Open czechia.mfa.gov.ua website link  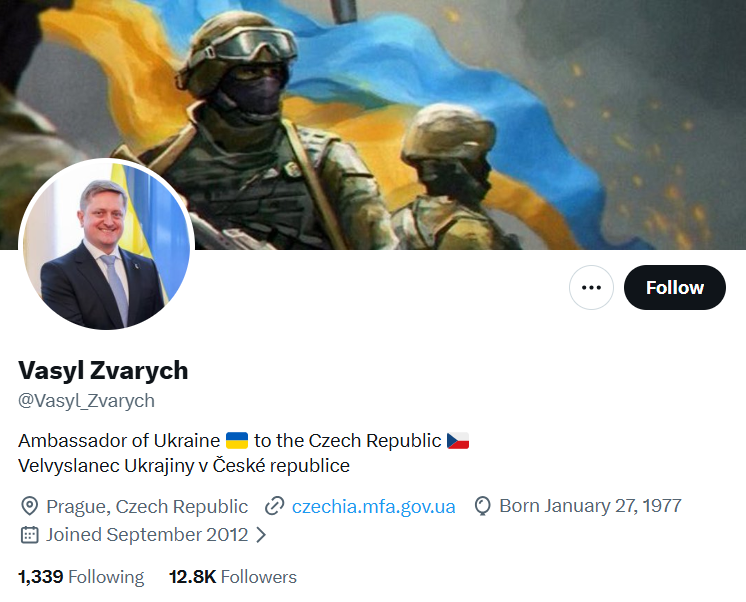(x=373, y=506)
